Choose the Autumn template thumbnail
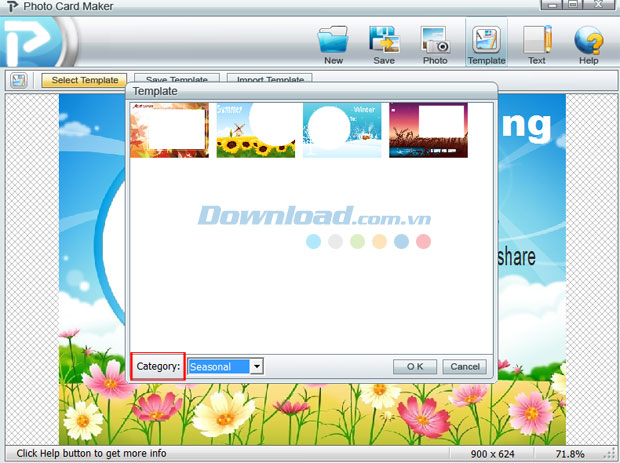This screenshot has width=620, height=463. point(169,130)
